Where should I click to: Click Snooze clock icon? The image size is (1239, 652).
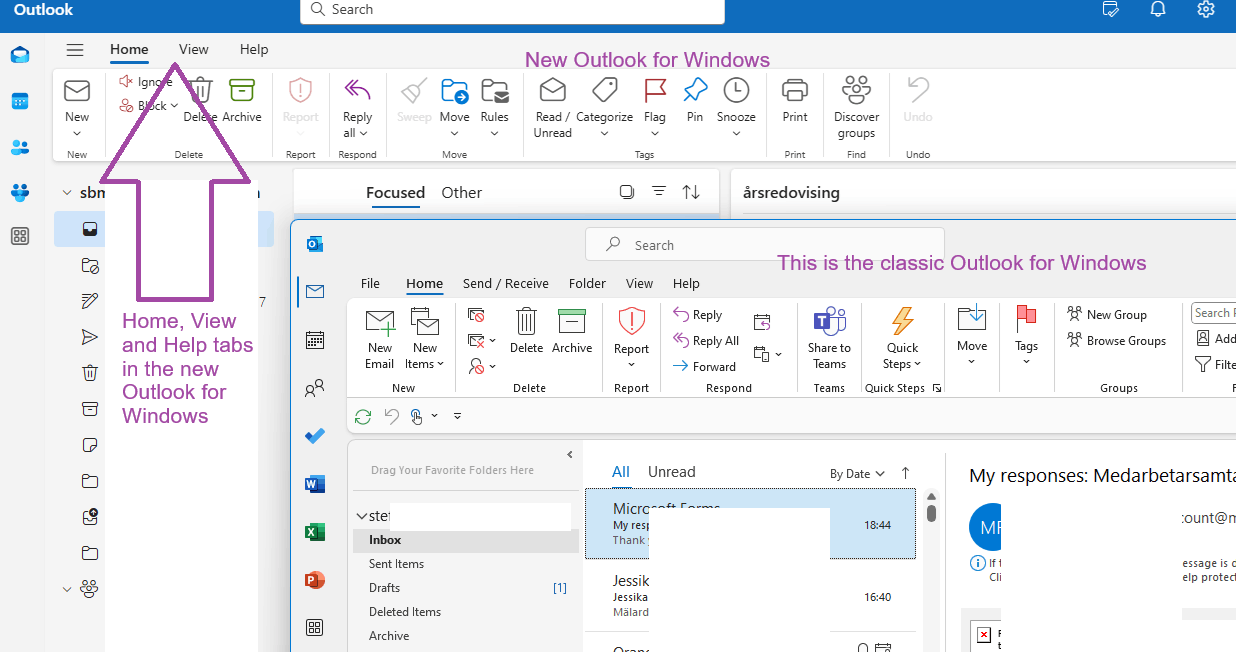(x=736, y=91)
